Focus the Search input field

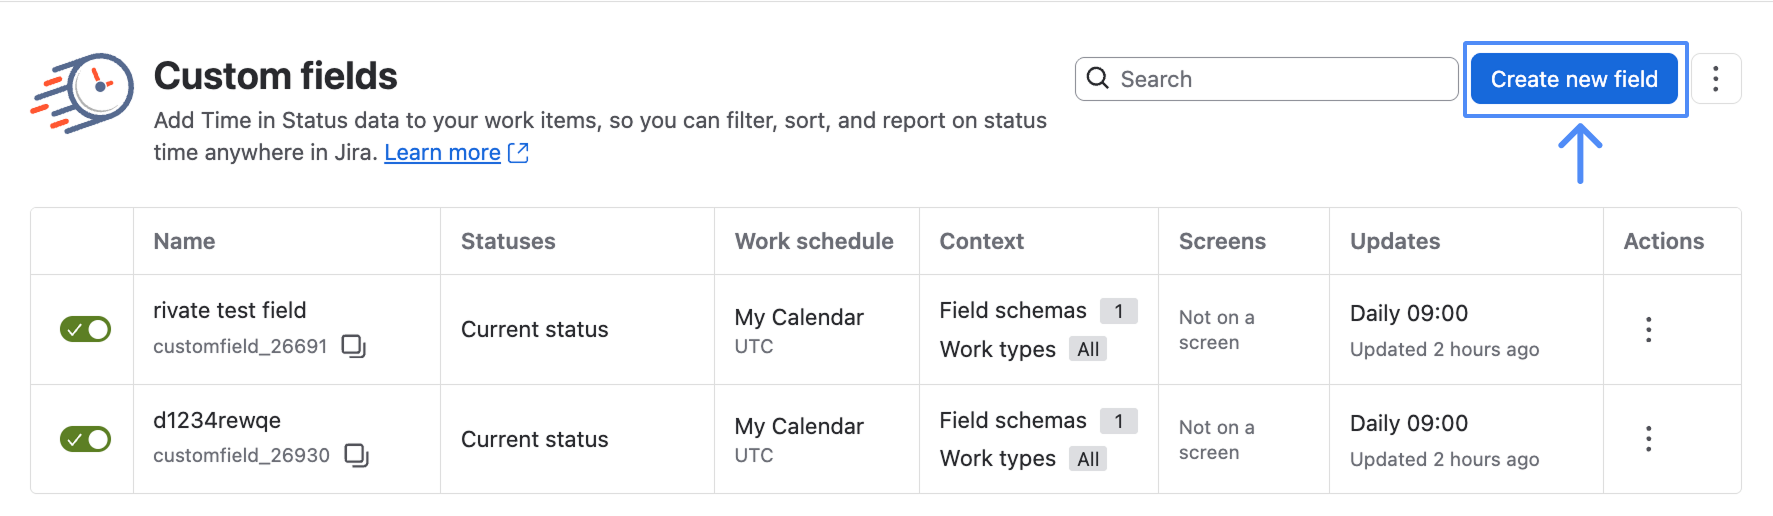coord(1266,79)
